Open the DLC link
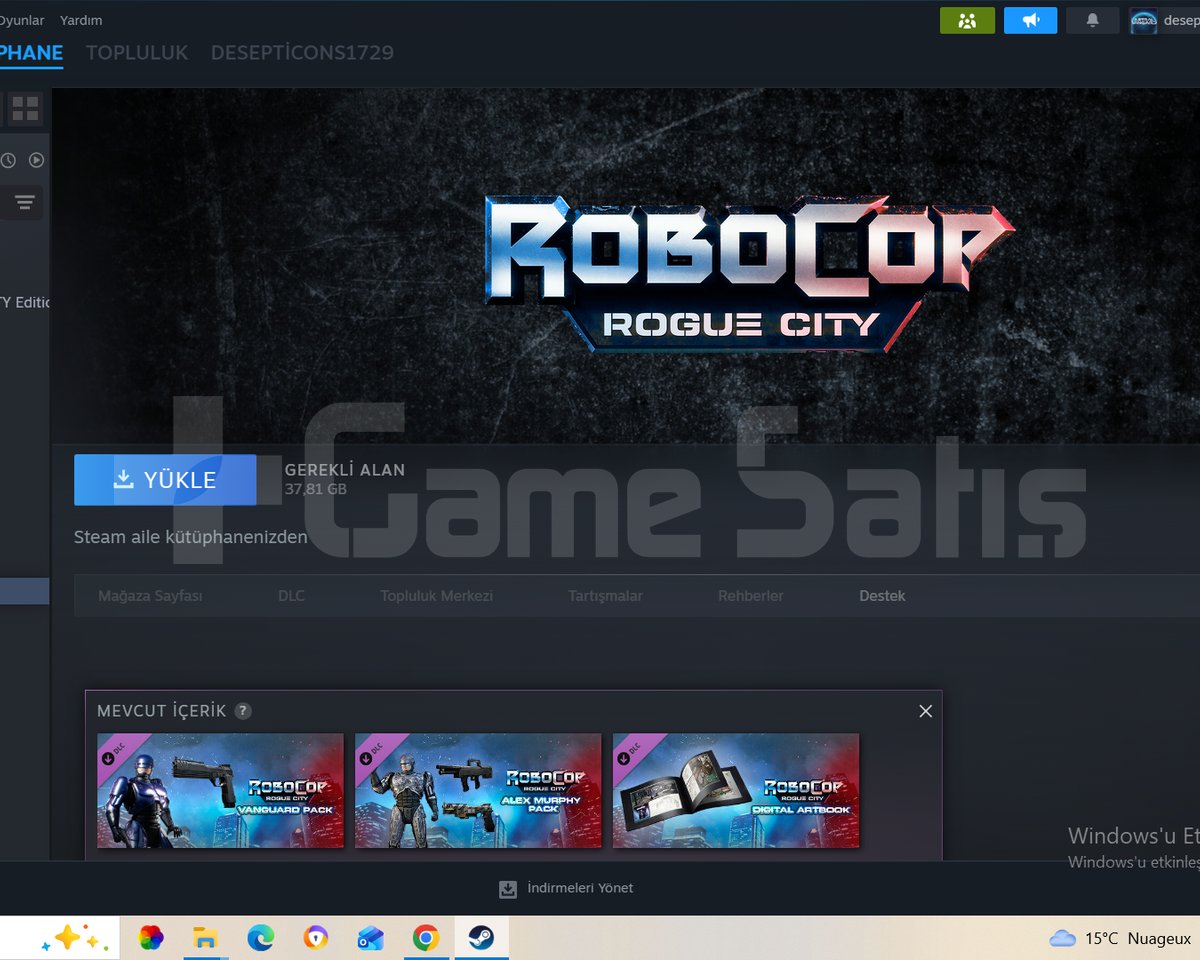 tap(291, 596)
